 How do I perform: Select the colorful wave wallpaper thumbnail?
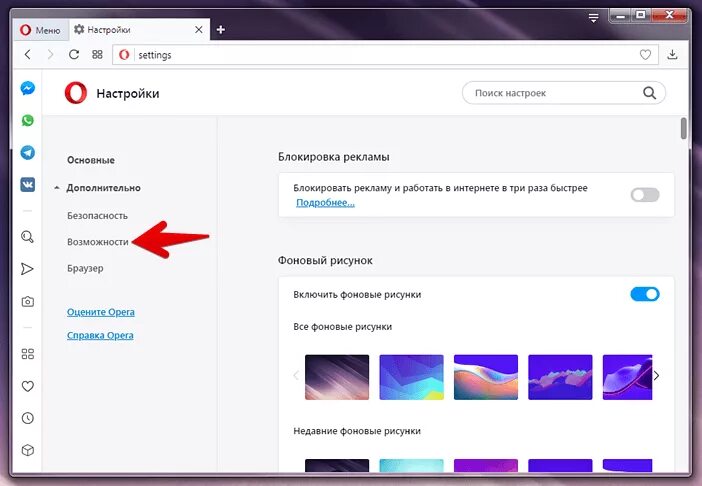[x=486, y=377]
